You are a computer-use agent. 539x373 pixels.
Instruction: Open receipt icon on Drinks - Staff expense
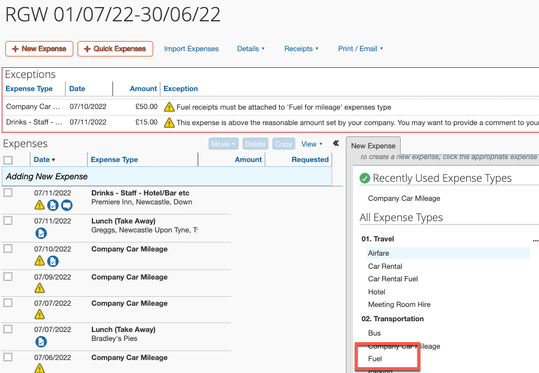(x=53, y=205)
